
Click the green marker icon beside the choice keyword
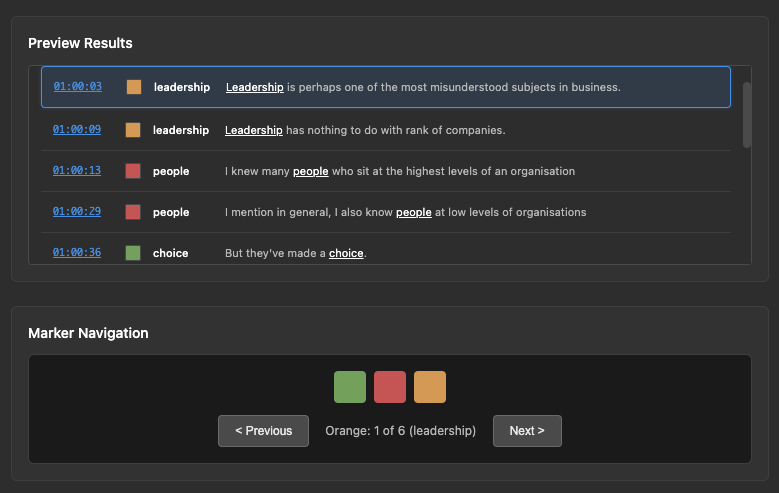[x=133, y=253]
